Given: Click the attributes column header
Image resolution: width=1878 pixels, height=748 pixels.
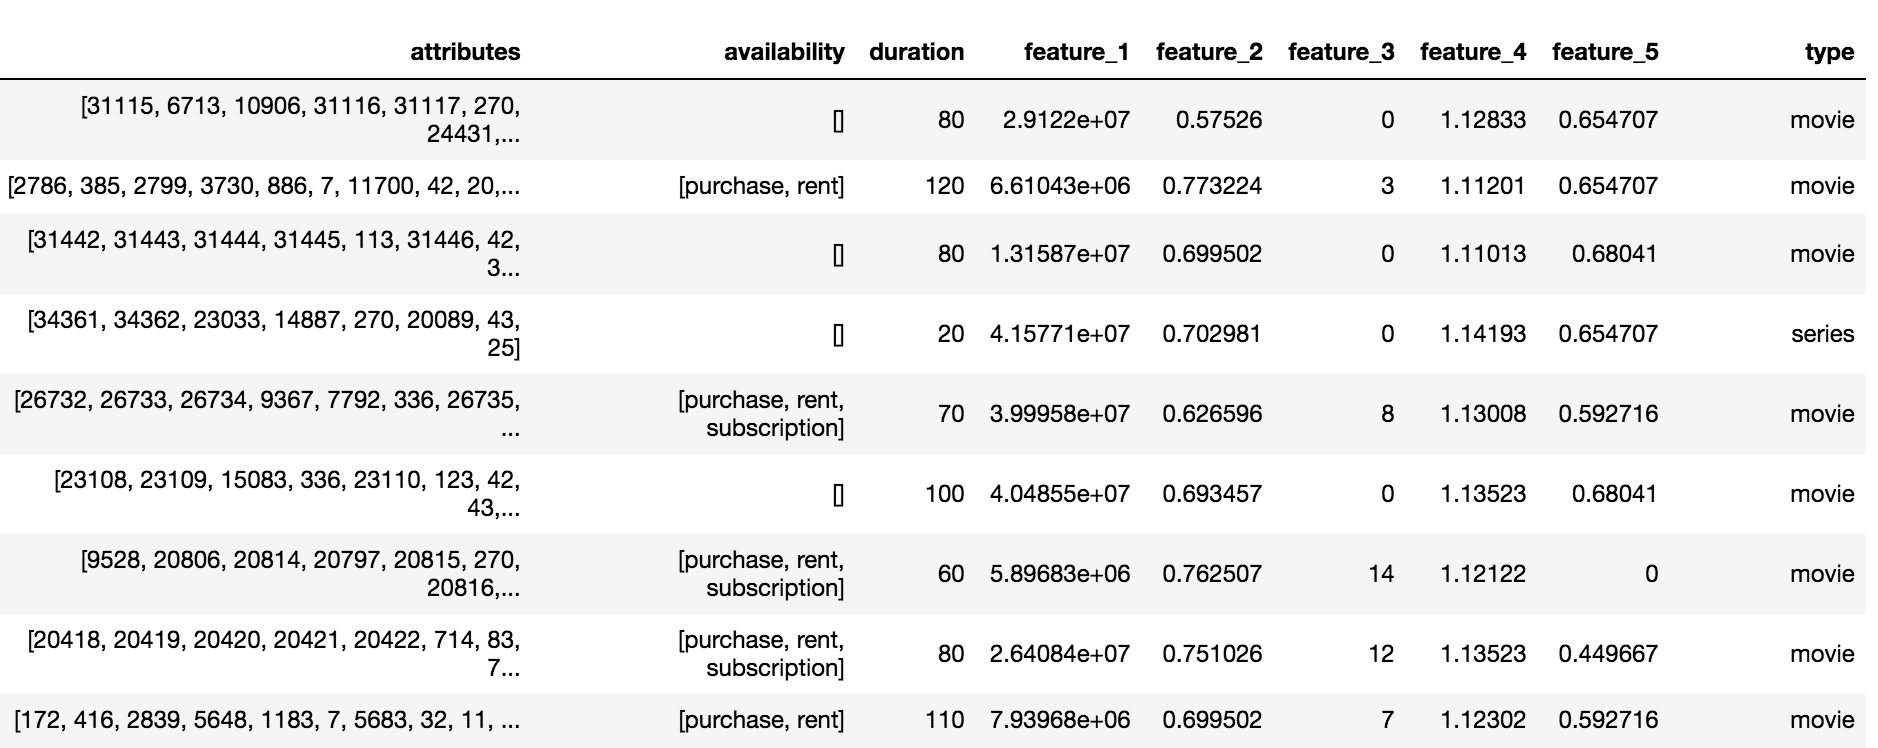Looking at the screenshot, I should point(465,52).
